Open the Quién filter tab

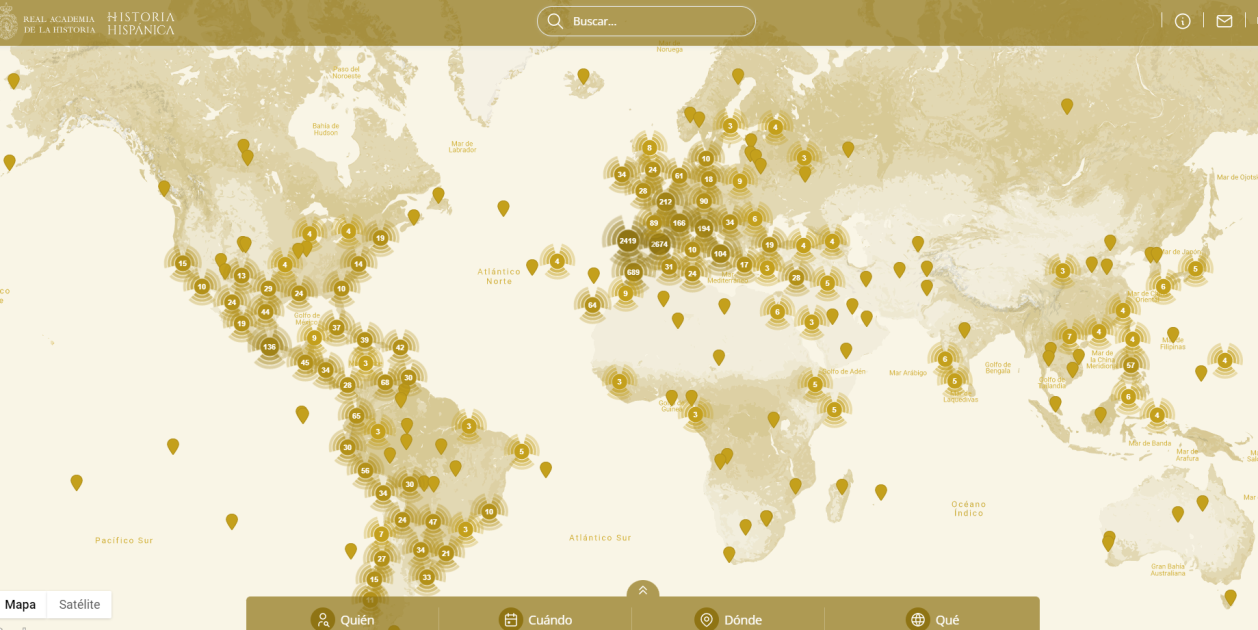pyautogui.click(x=357, y=620)
